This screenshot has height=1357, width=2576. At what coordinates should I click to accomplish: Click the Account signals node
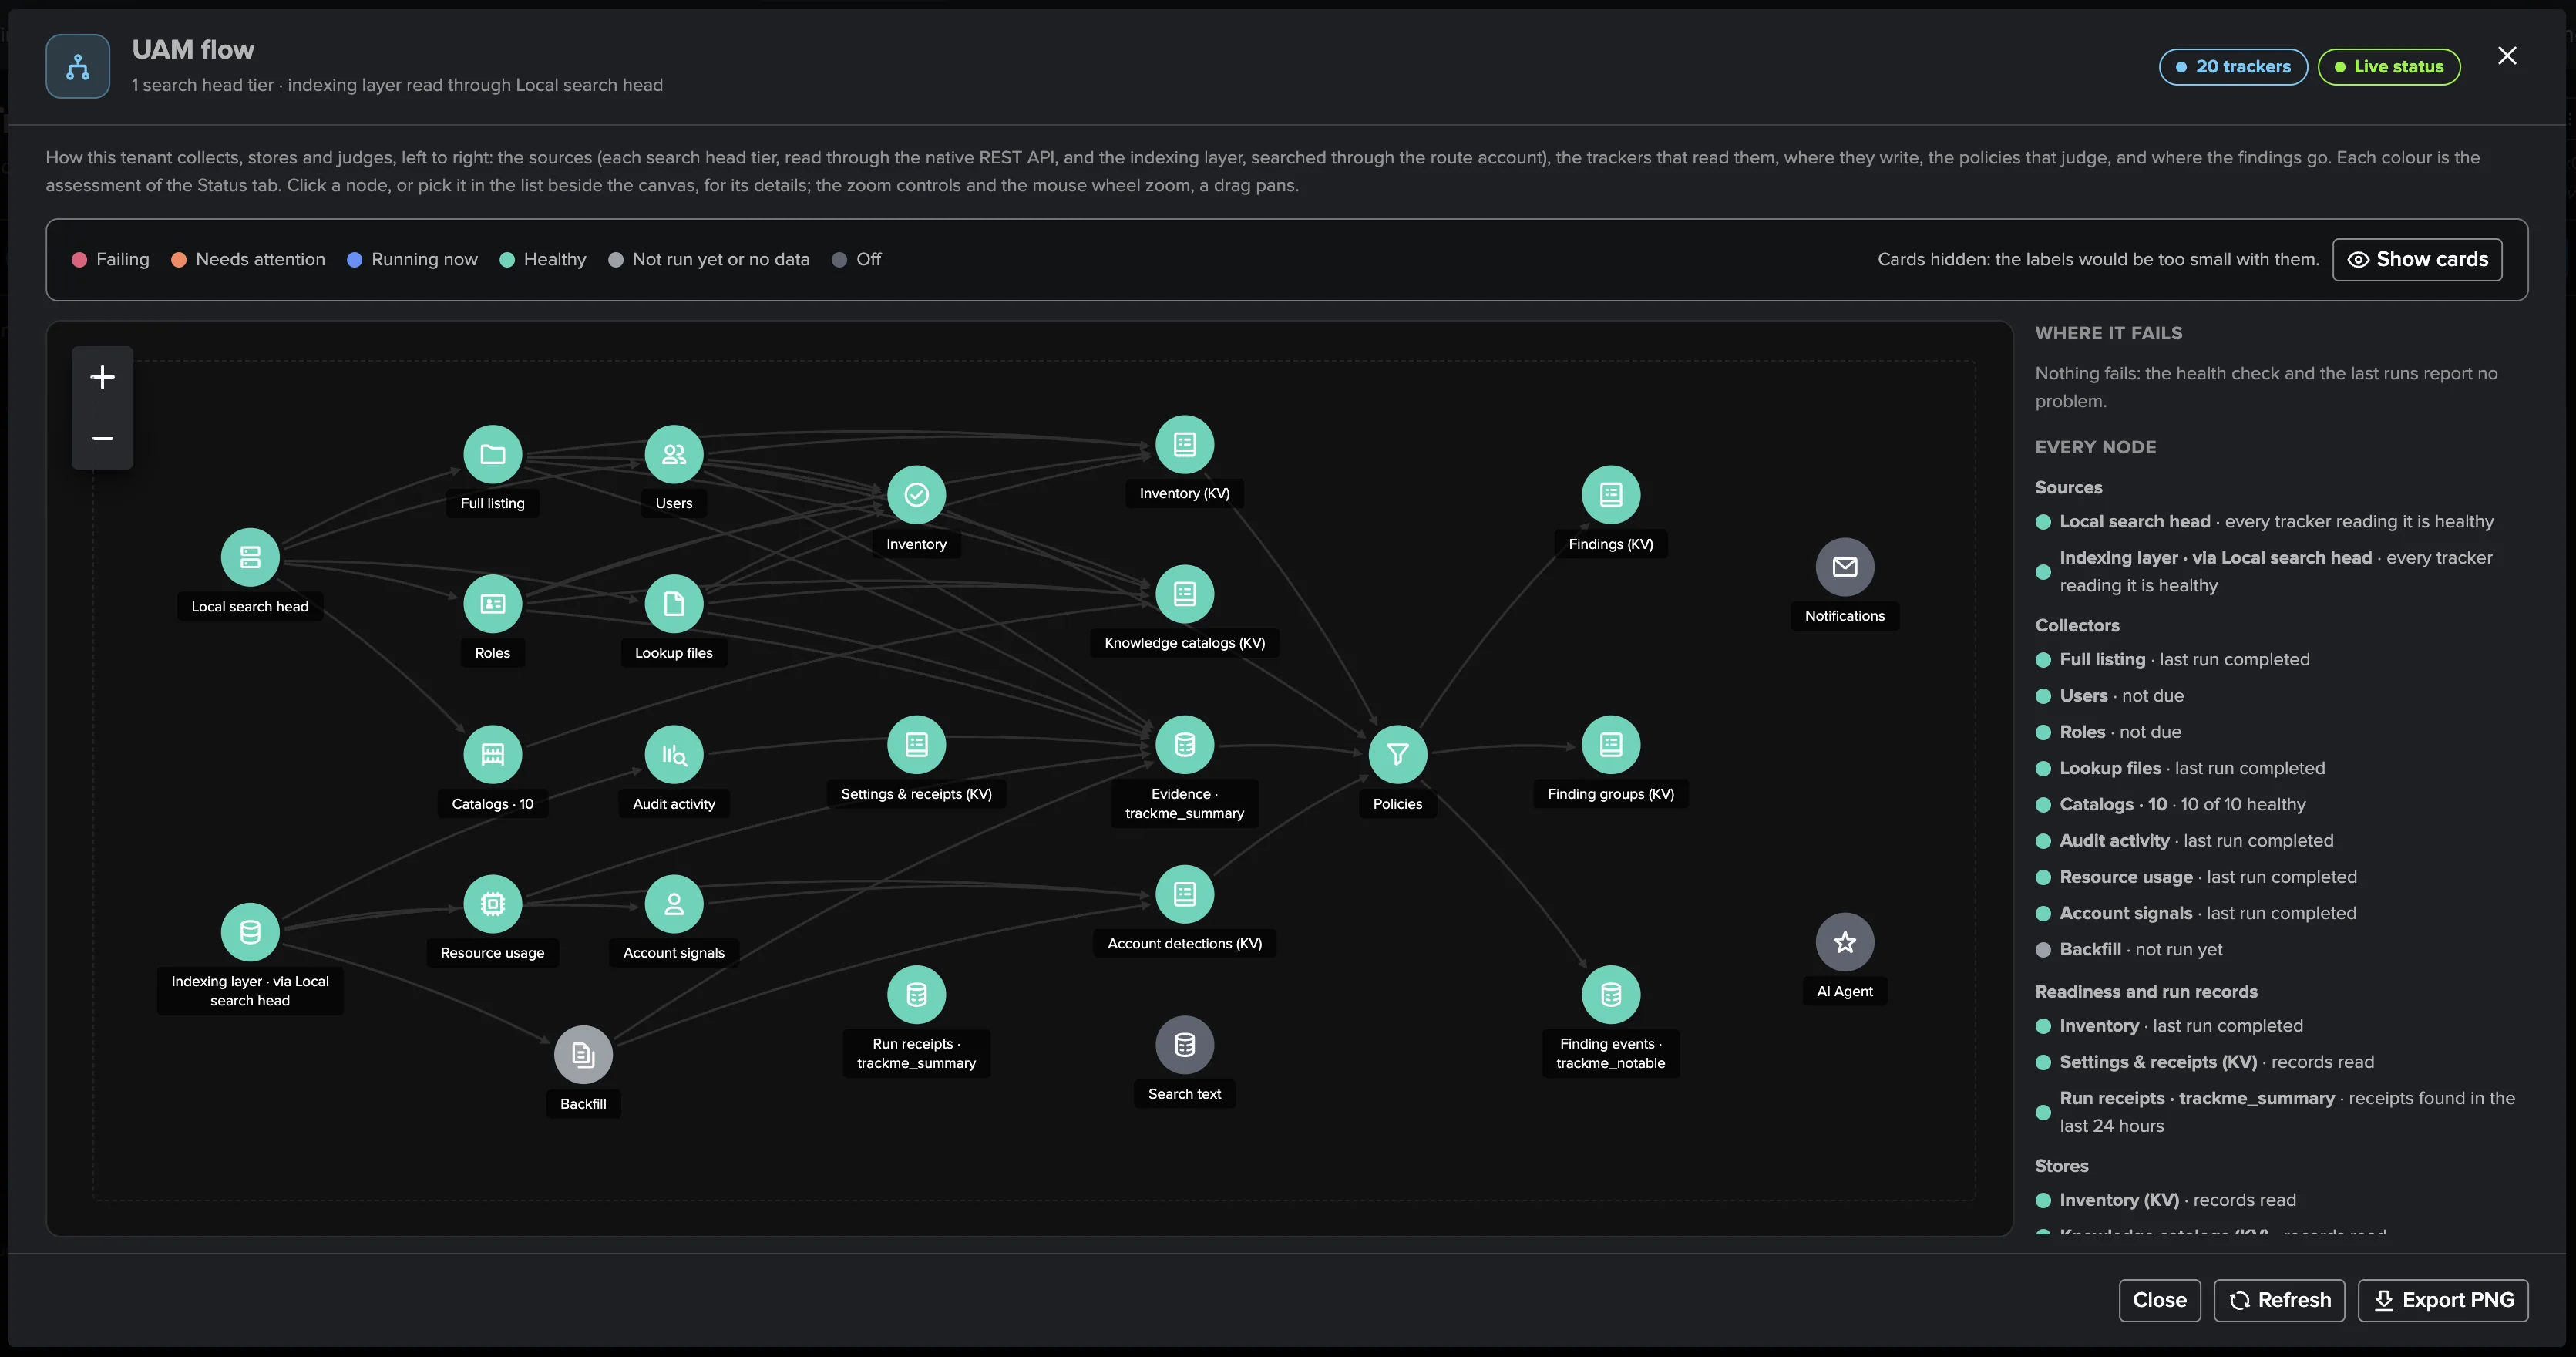coord(674,904)
